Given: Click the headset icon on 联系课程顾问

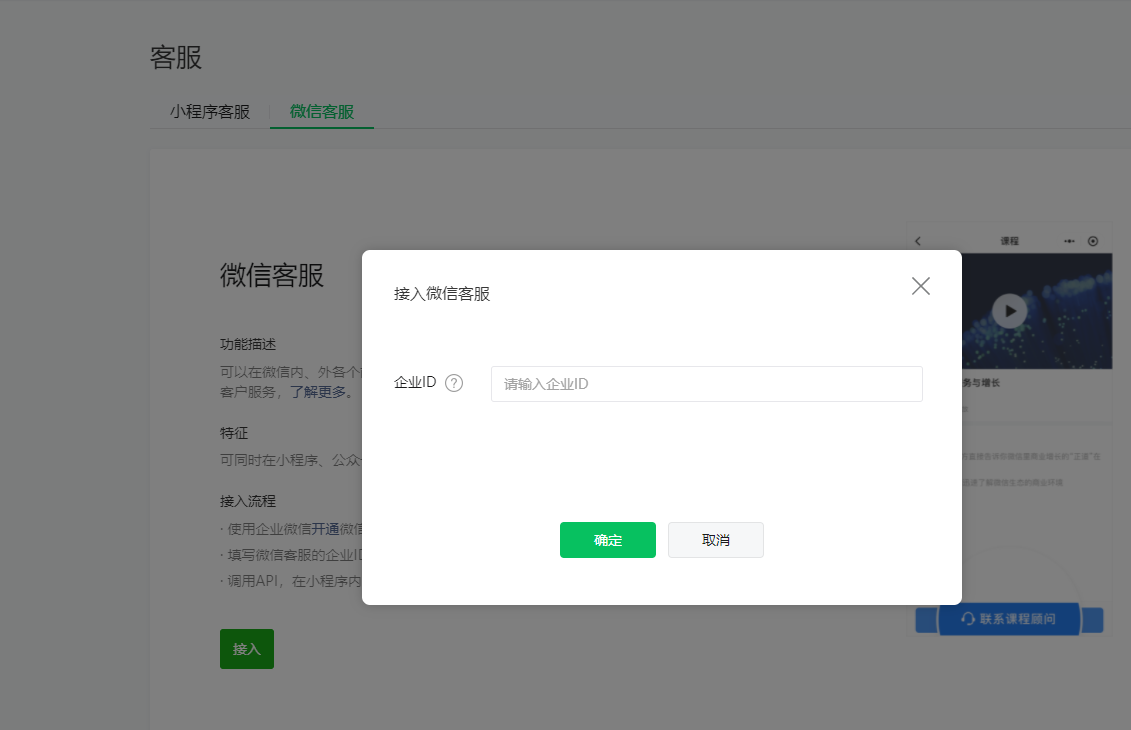Looking at the screenshot, I should [968, 619].
